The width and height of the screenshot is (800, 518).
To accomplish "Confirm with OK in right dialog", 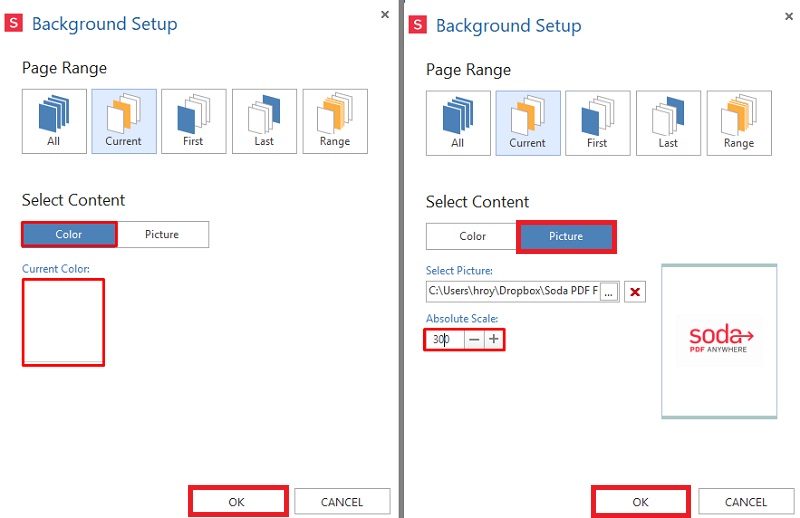I will pyautogui.click(x=641, y=502).
